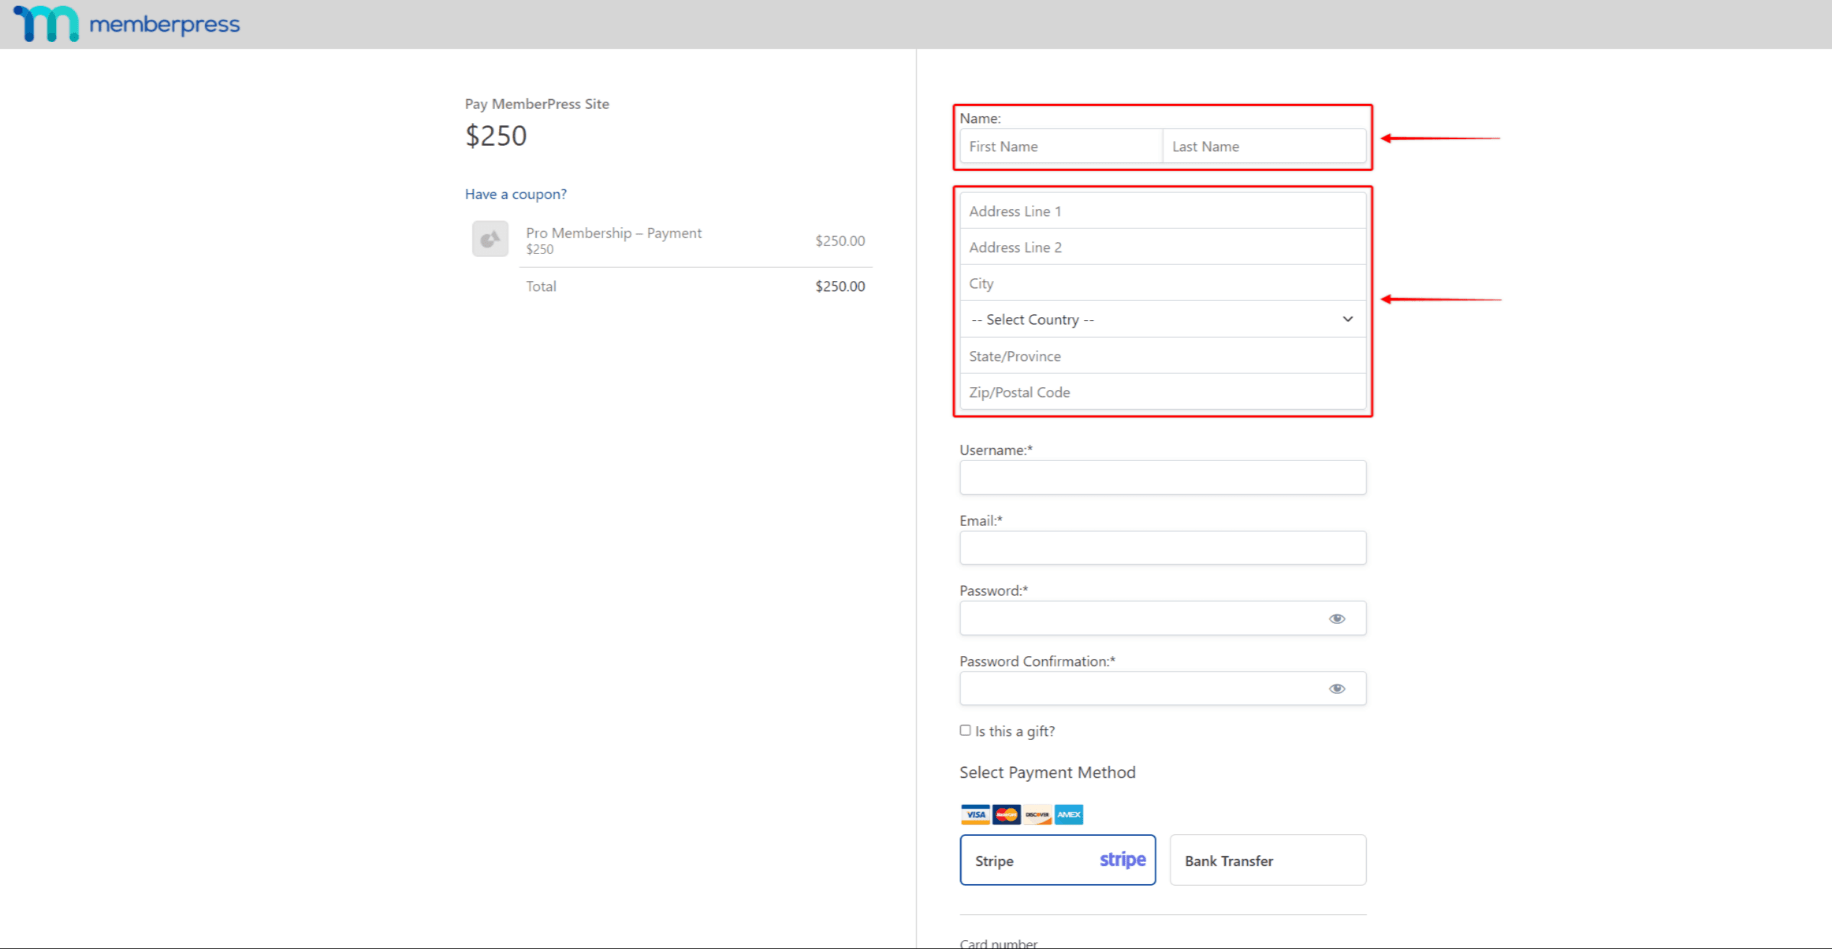Toggle visibility in Password Confirmation field
The height and width of the screenshot is (949, 1832).
pos(1337,689)
